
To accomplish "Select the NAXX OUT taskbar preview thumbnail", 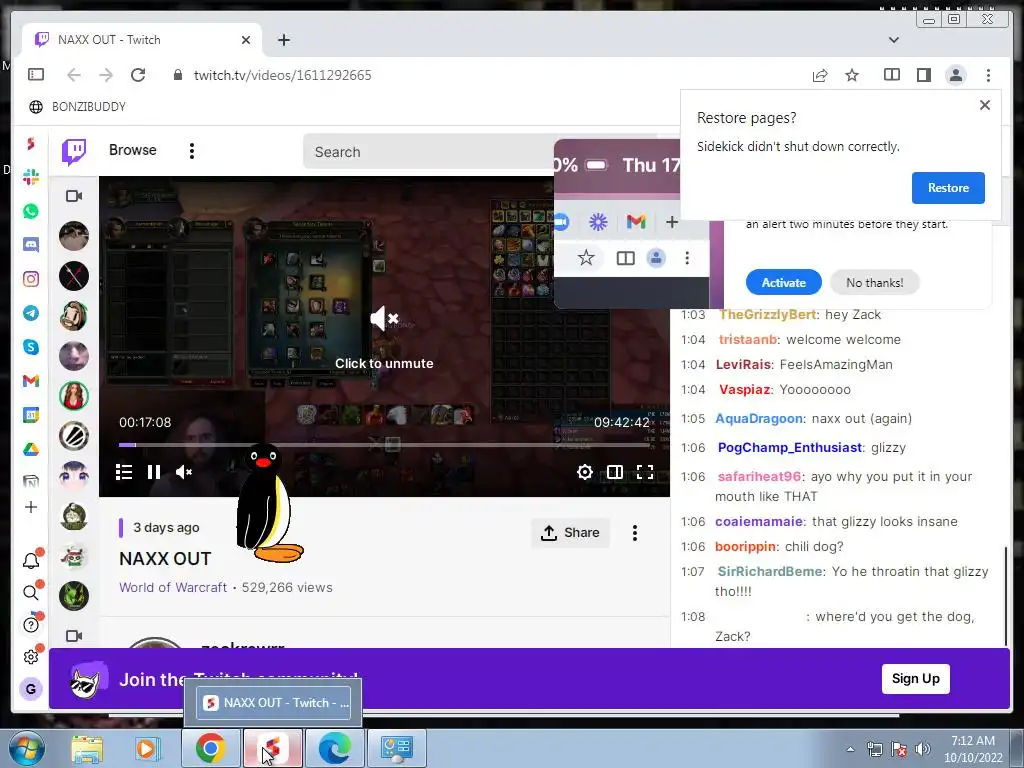I will point(274,703).
